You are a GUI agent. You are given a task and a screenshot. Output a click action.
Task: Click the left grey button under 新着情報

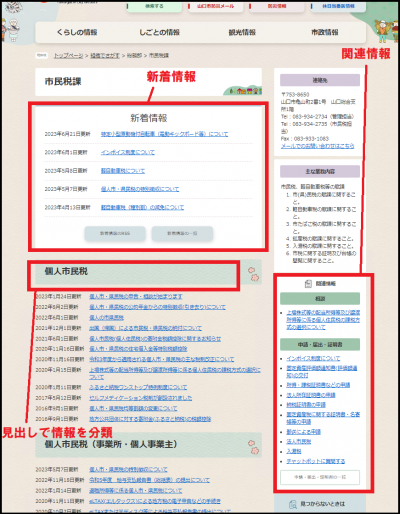(x=115, y=233)
